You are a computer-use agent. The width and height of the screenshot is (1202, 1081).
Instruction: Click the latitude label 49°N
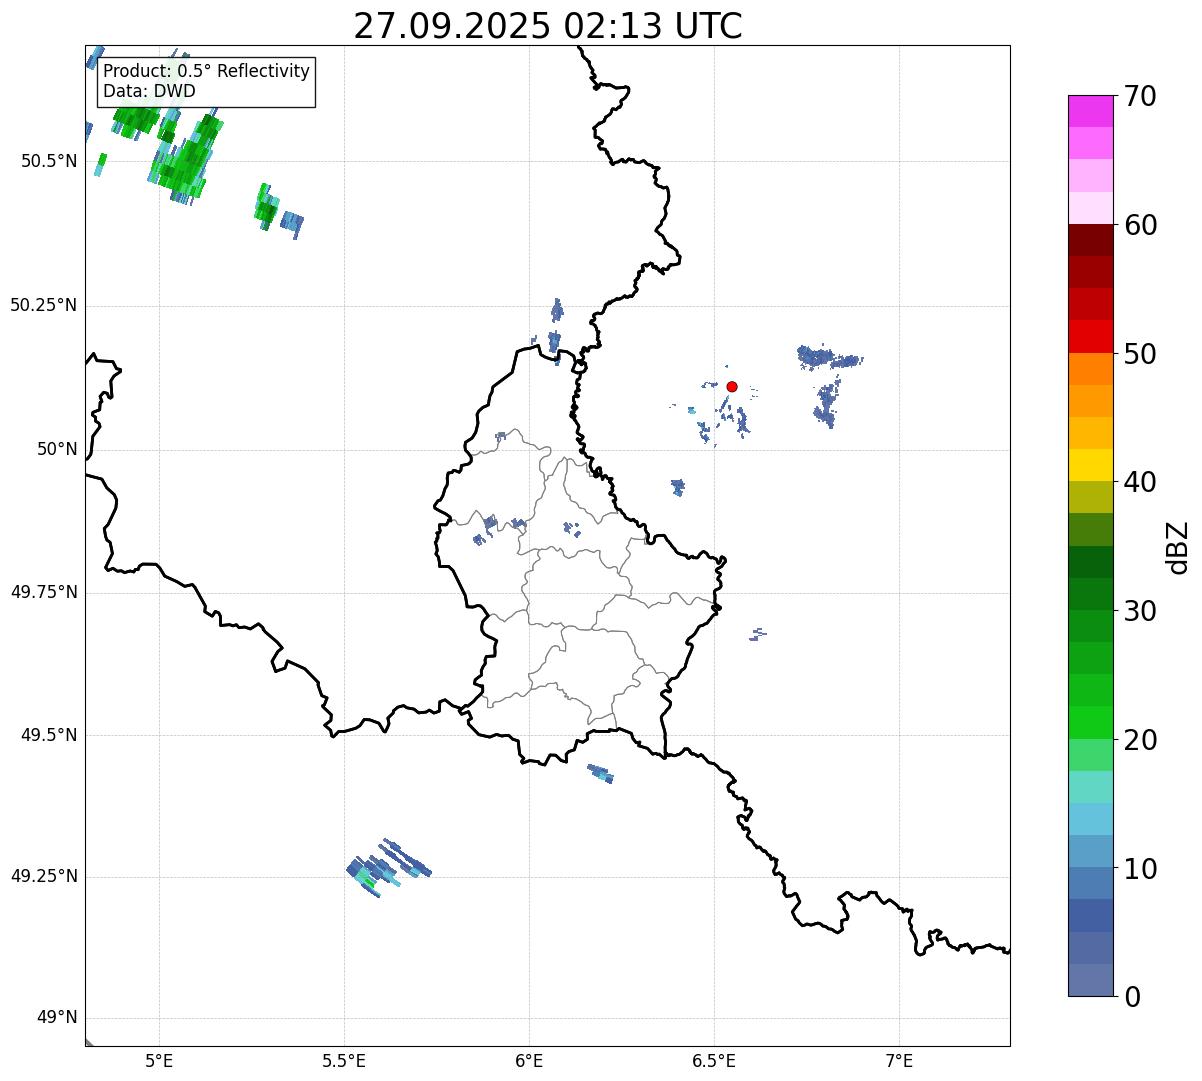(56, 1018)
